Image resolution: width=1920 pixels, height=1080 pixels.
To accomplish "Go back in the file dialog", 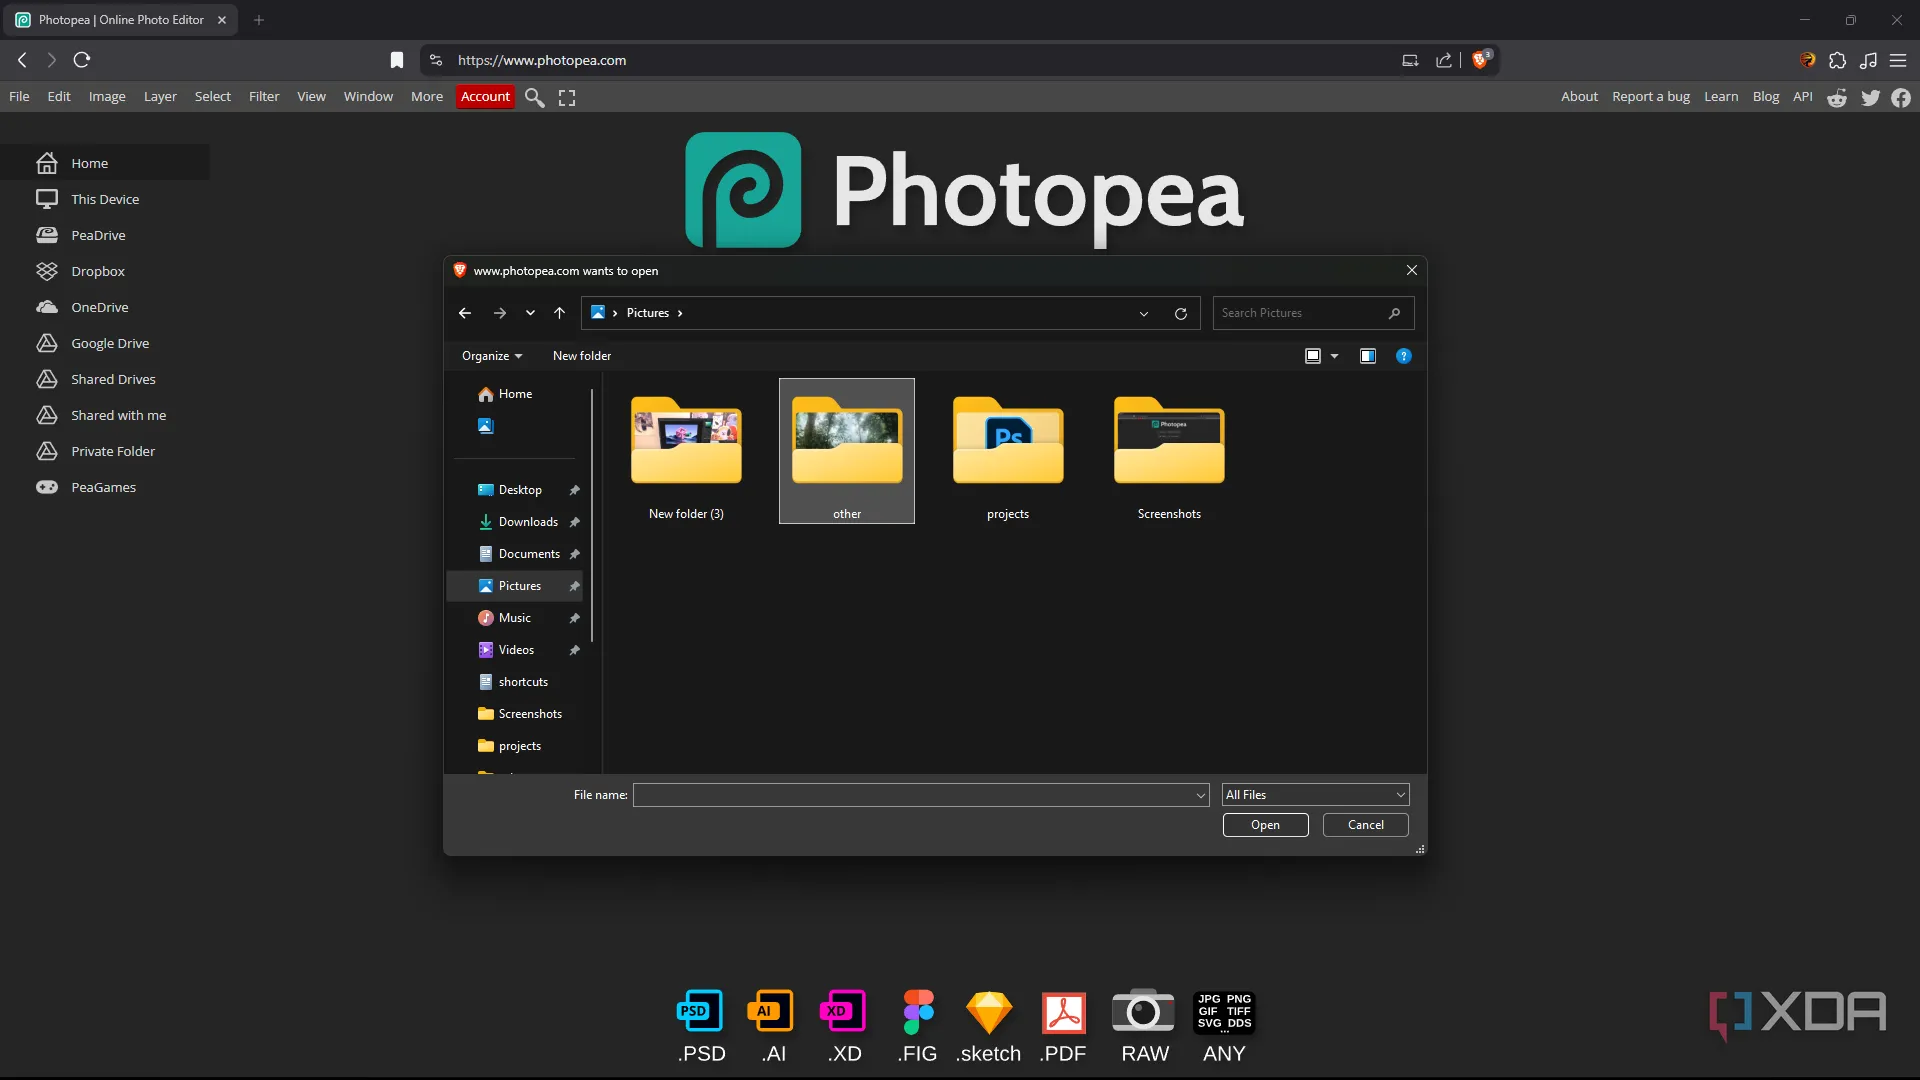I will point(465,313).
